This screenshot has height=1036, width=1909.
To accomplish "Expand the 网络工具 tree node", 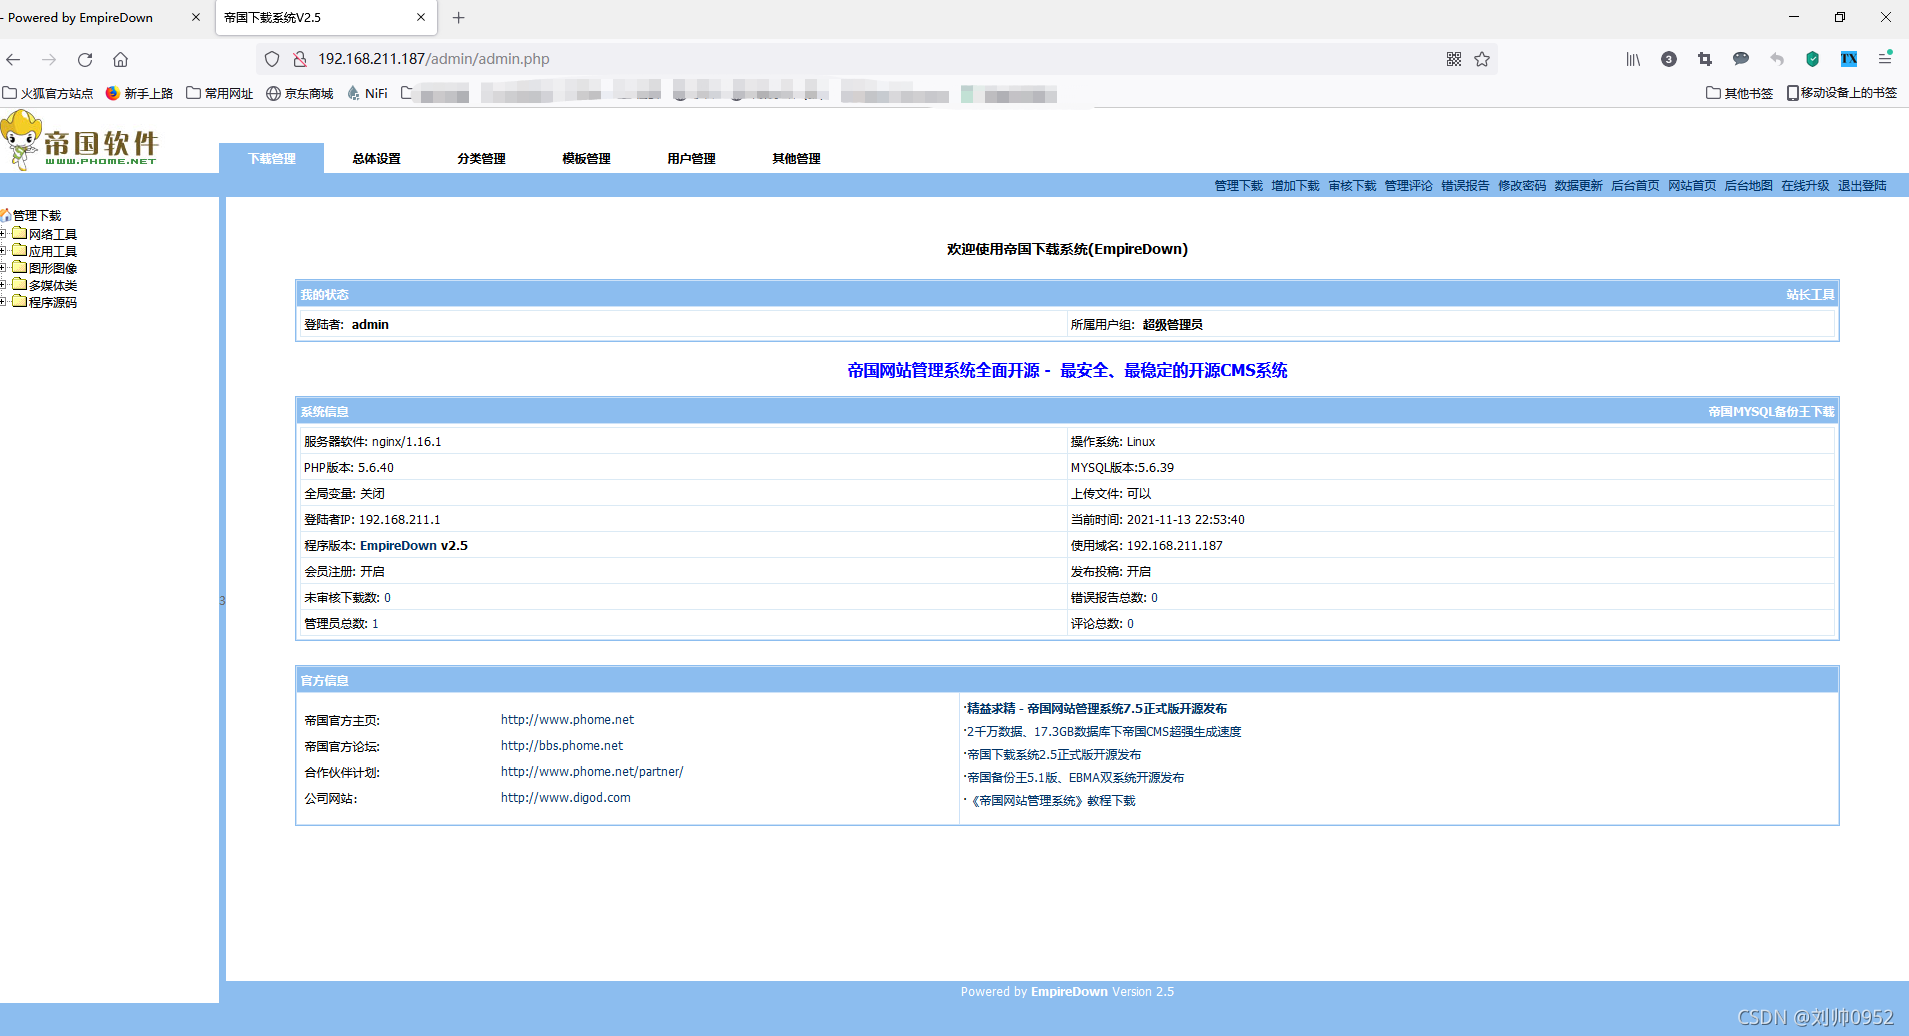I will (4, 234).
